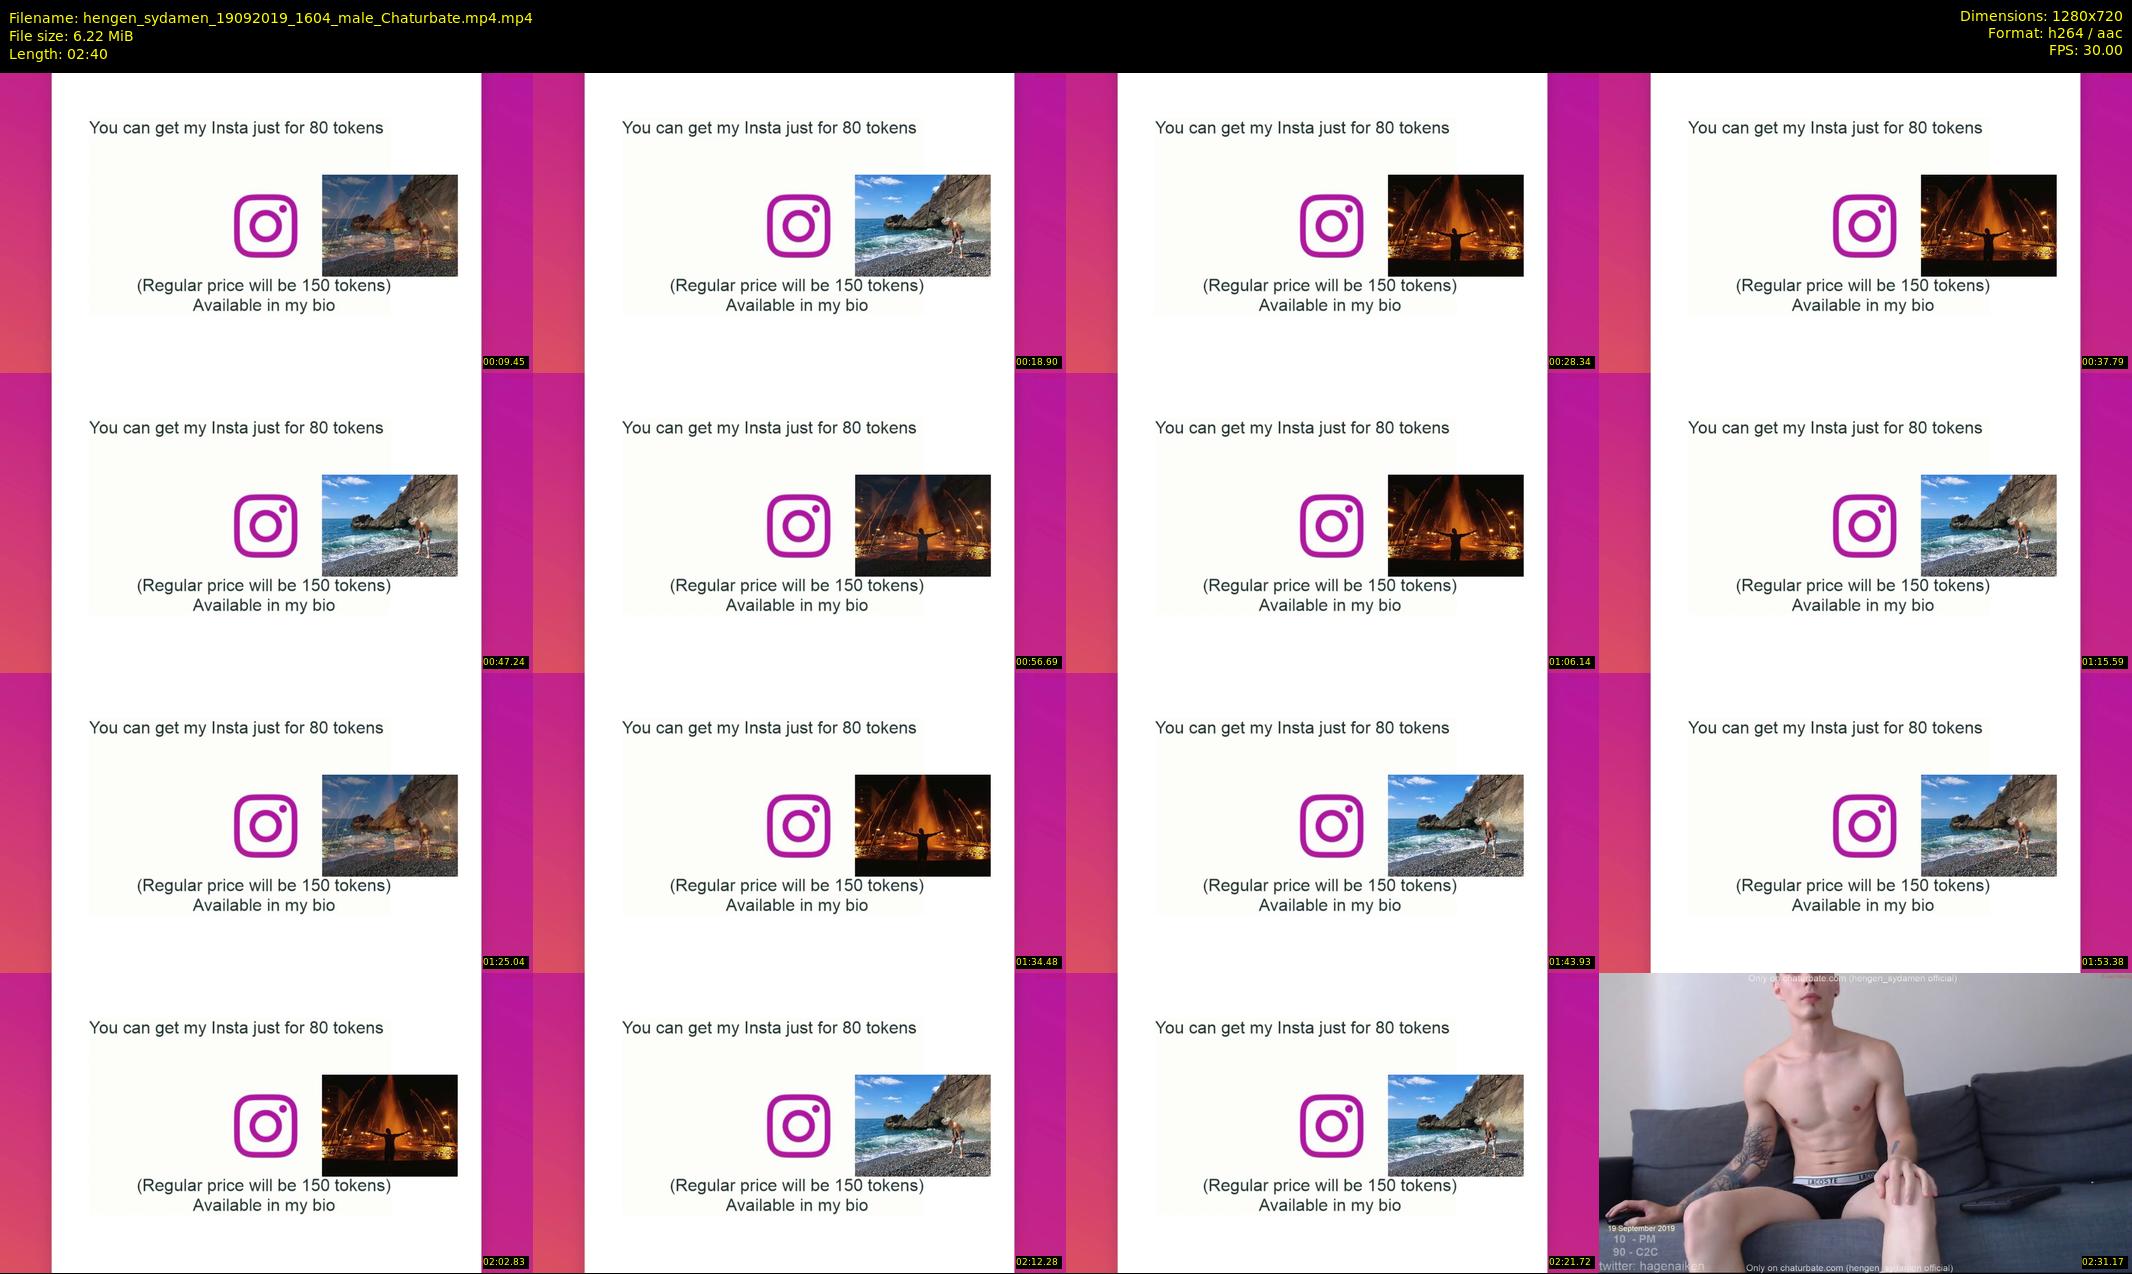Screen dimensions: 2132x1274
Task: Pick the Instagram logo in the 01:34.48 frame
Action: pos(798,826)
